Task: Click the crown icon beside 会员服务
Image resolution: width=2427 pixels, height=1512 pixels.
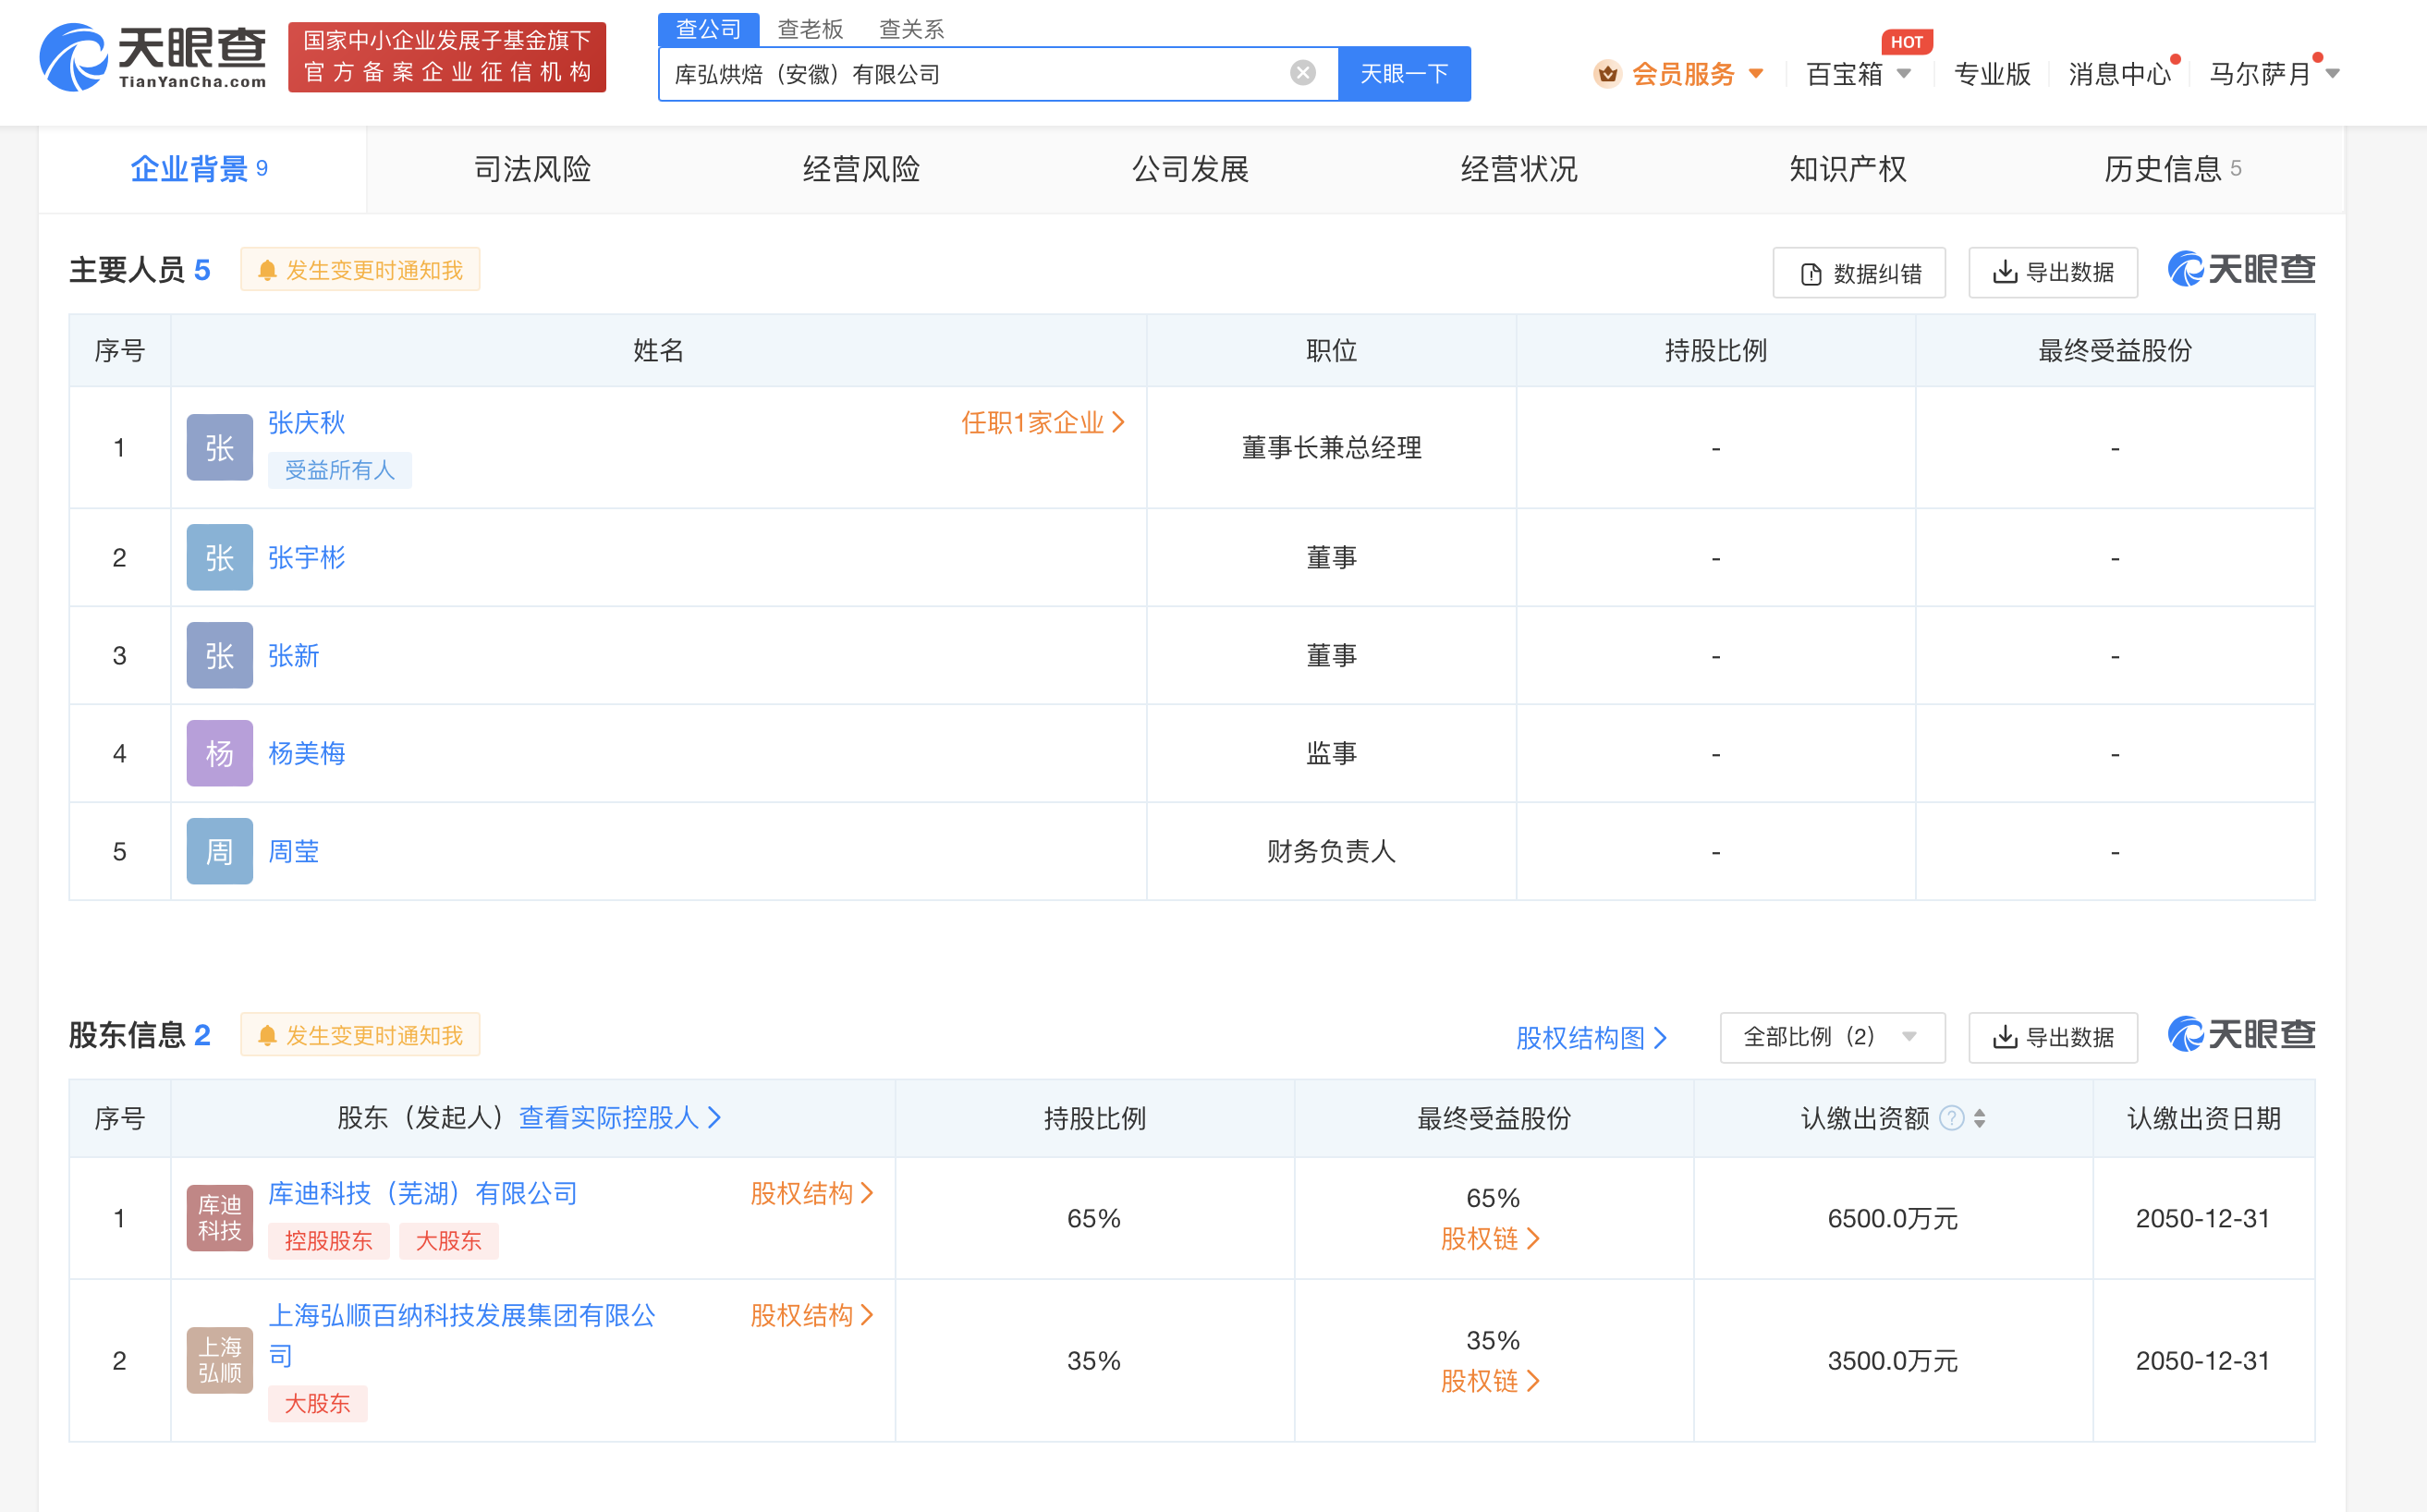Action: point(1607,74)
